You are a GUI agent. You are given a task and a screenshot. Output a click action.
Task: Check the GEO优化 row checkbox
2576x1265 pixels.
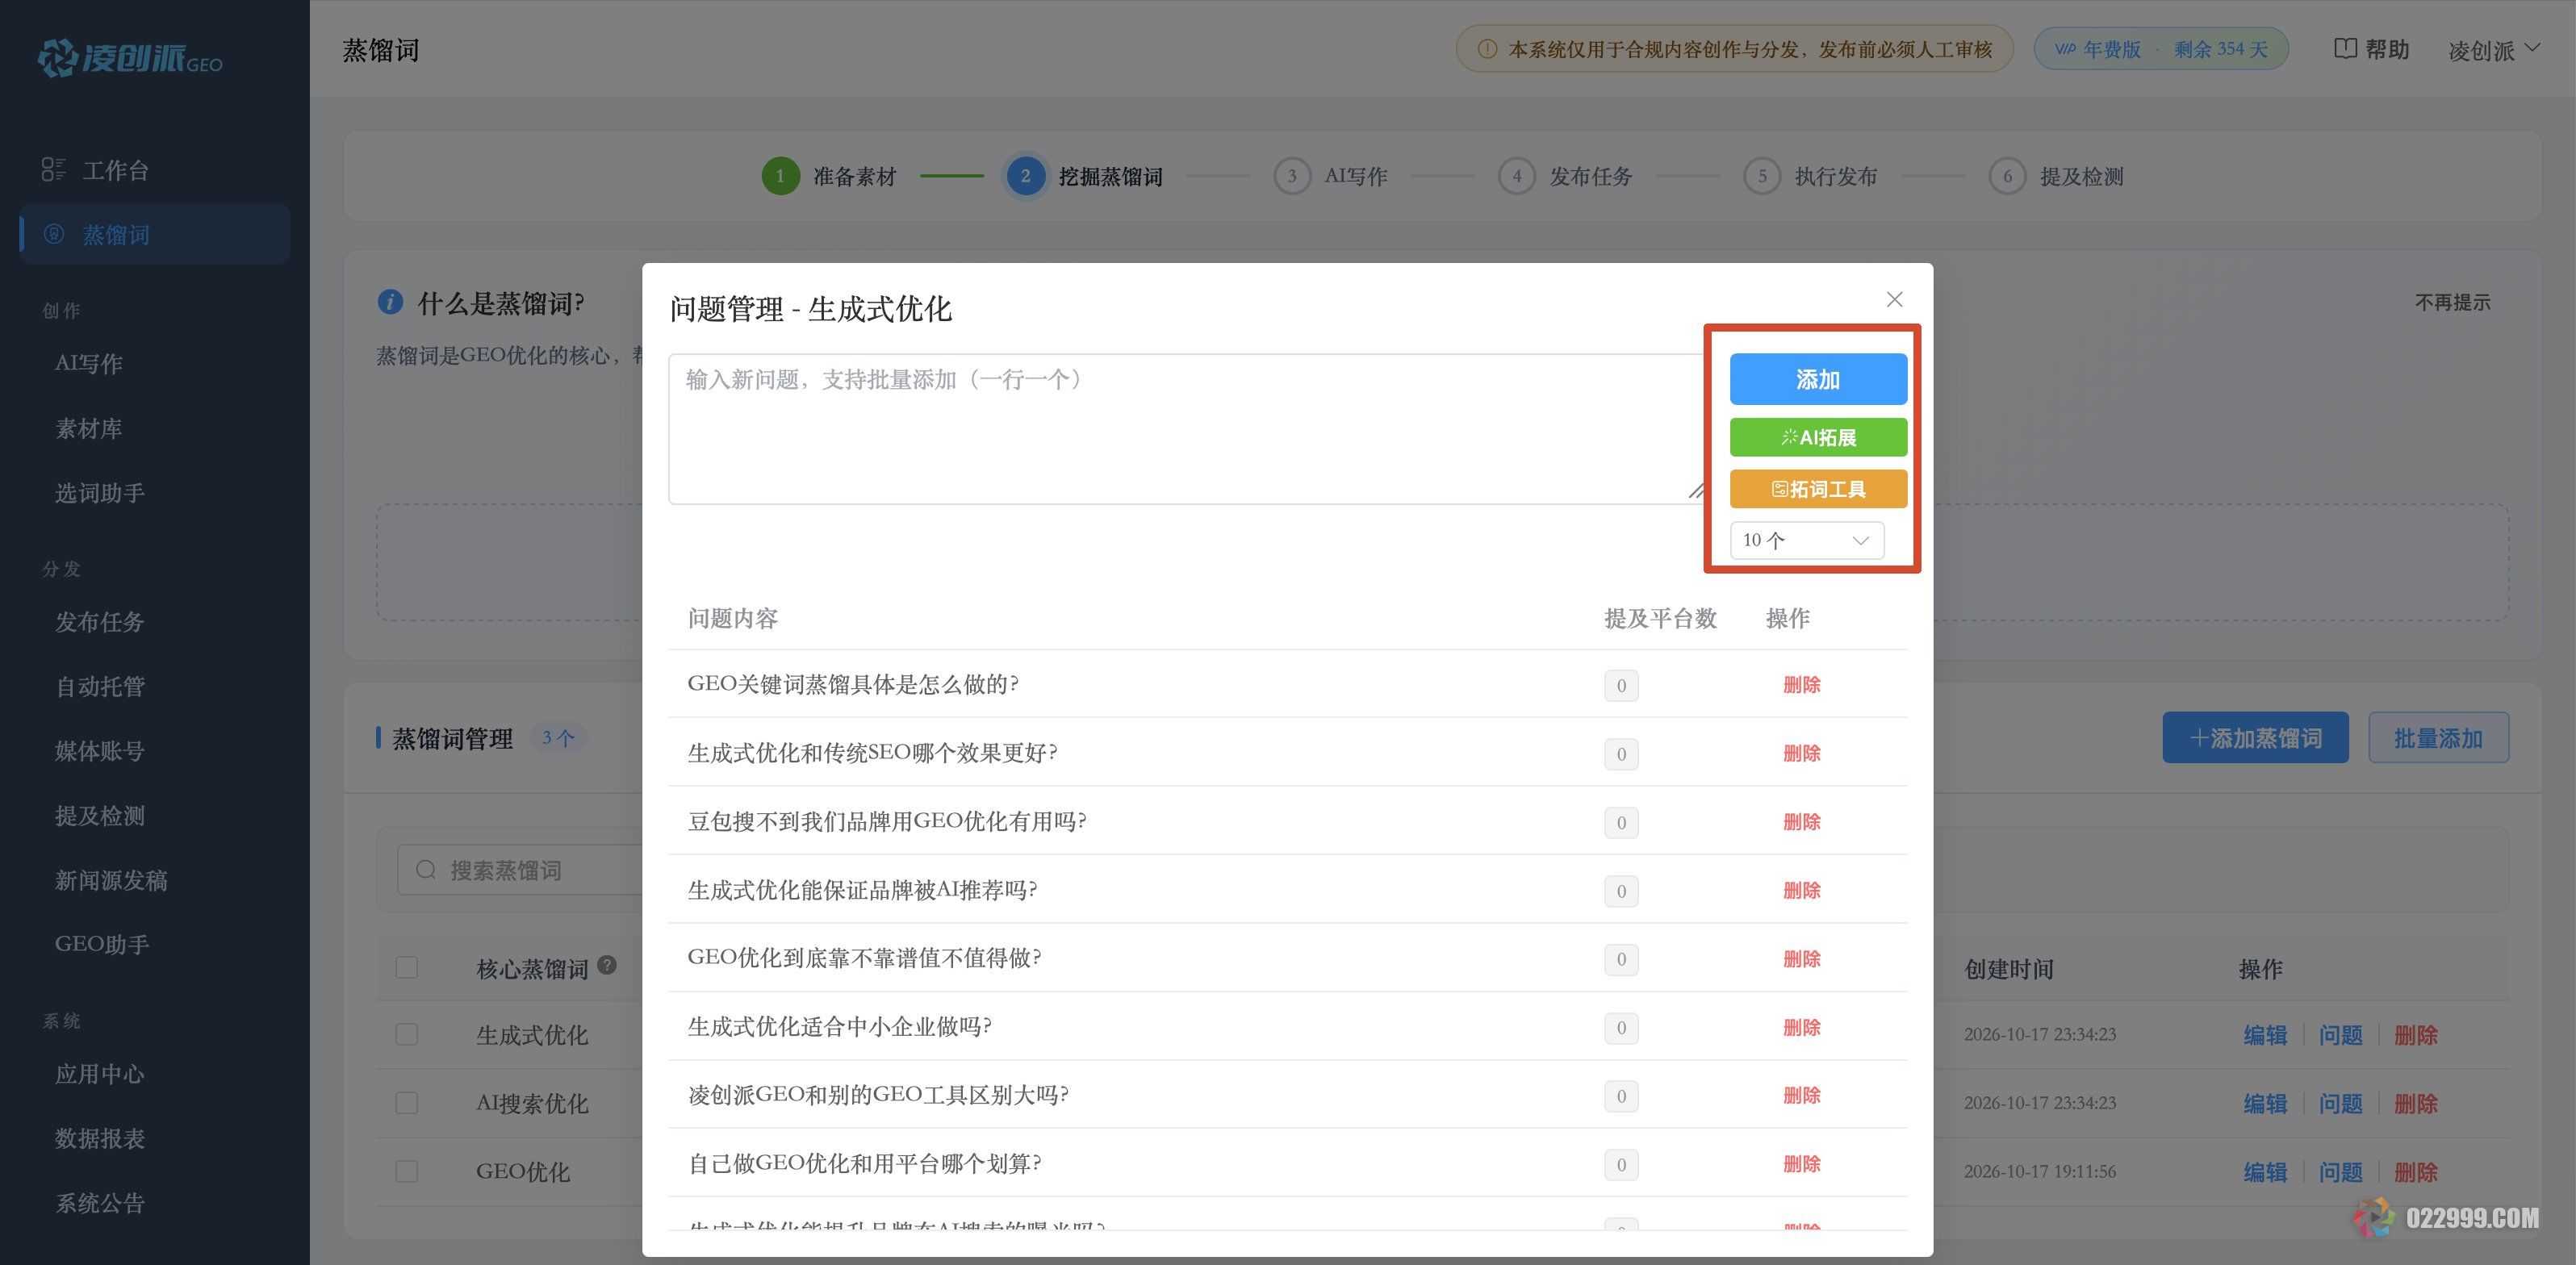point(406,1171)
